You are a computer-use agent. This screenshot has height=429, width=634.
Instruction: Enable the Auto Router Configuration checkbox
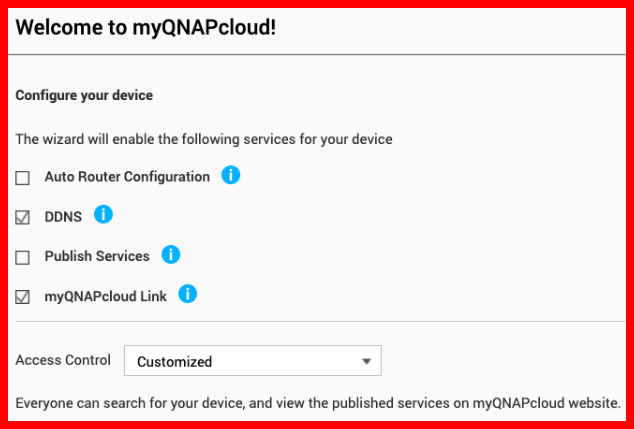tap(23, 178)
